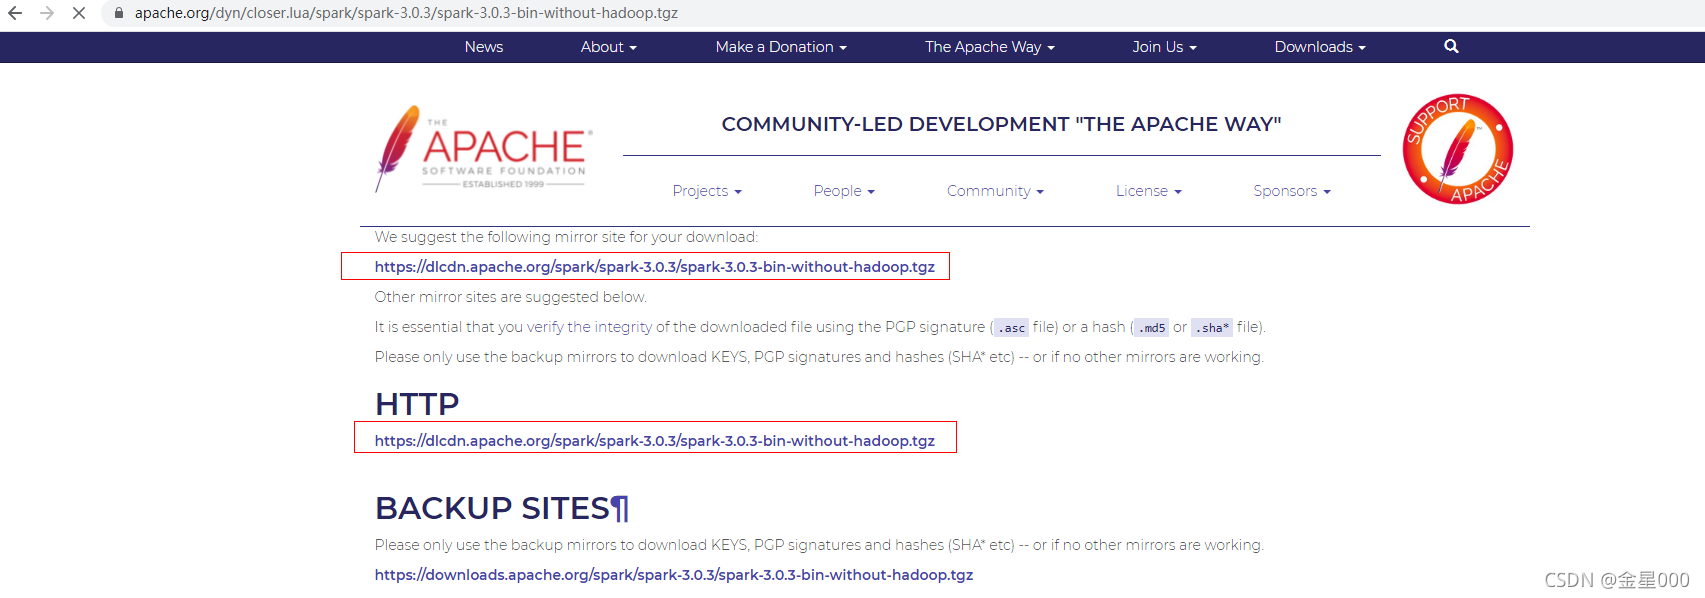This screenshot has width=1705, height=598.
Task: Click the padlock site info icon
Action: click(118, 13)
